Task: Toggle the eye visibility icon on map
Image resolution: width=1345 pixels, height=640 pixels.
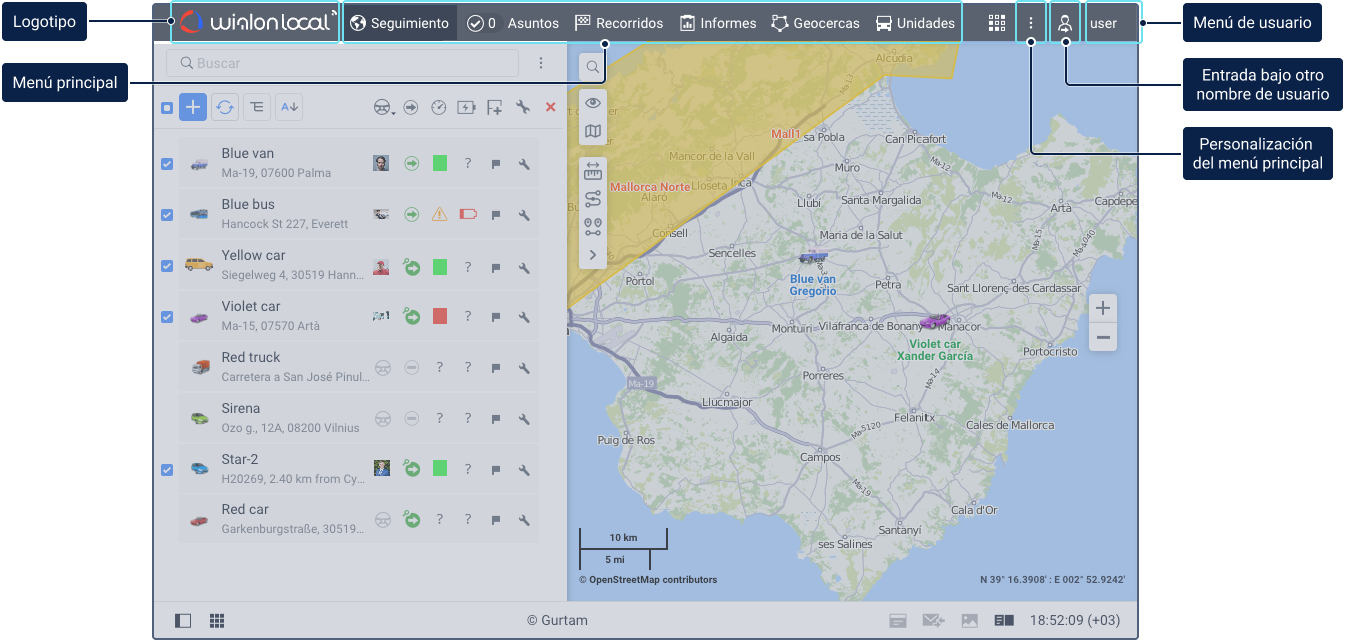Action: tap(593, 103)
